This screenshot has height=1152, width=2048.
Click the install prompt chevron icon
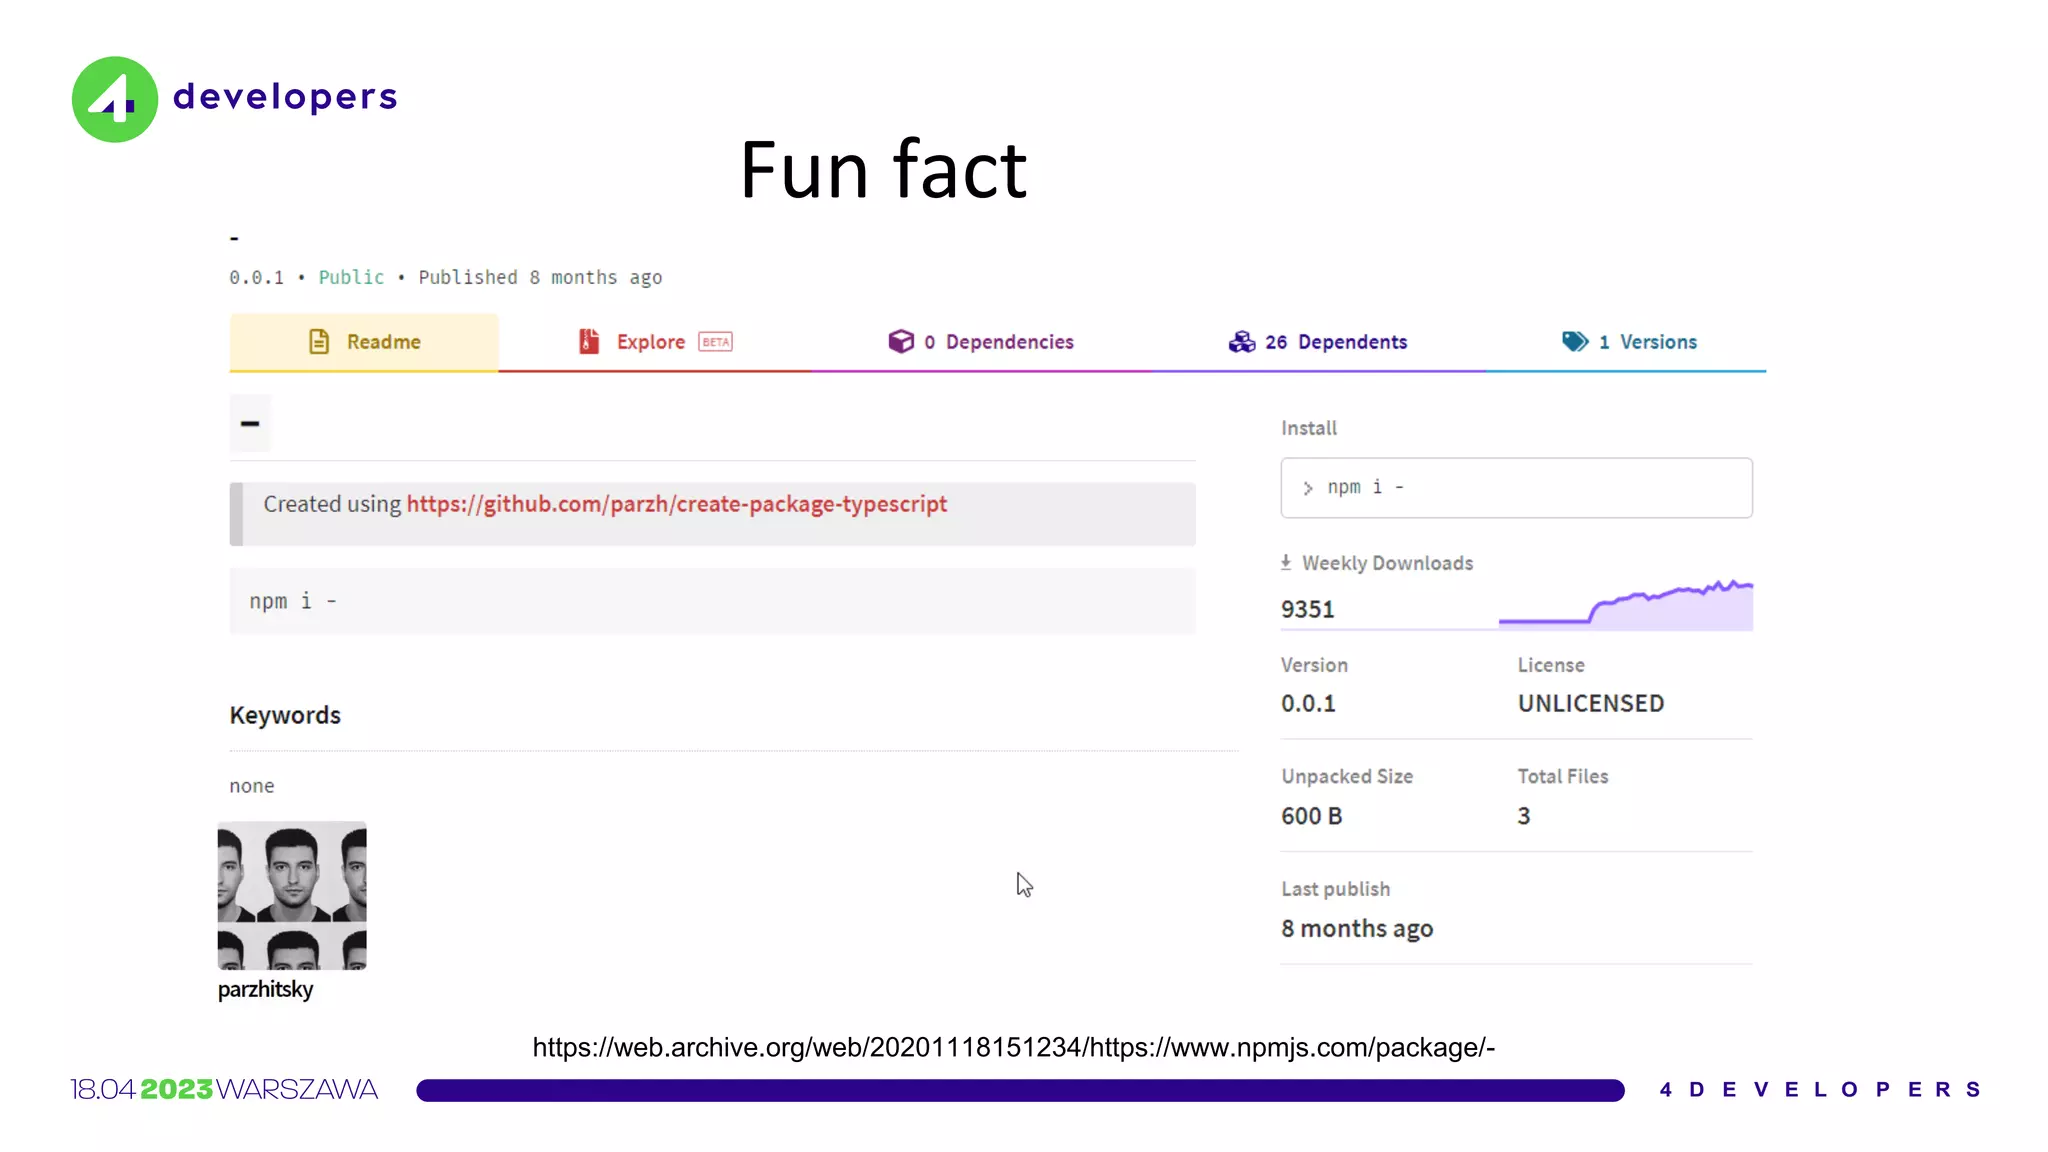click(1308, 489)
